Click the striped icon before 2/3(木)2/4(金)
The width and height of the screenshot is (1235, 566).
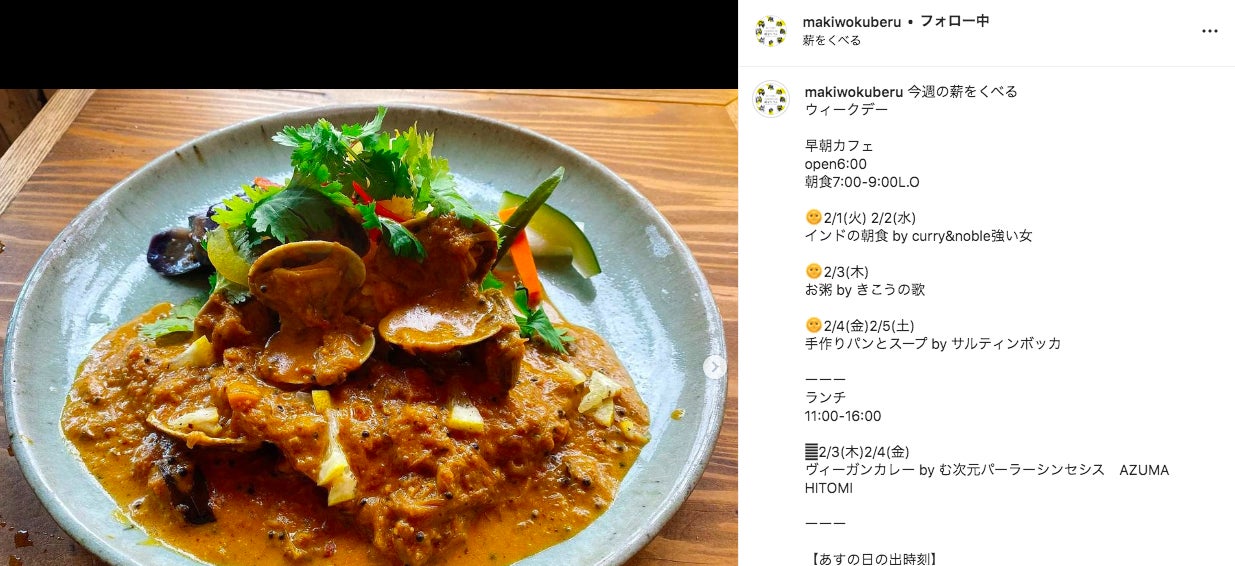click(810, 452)
